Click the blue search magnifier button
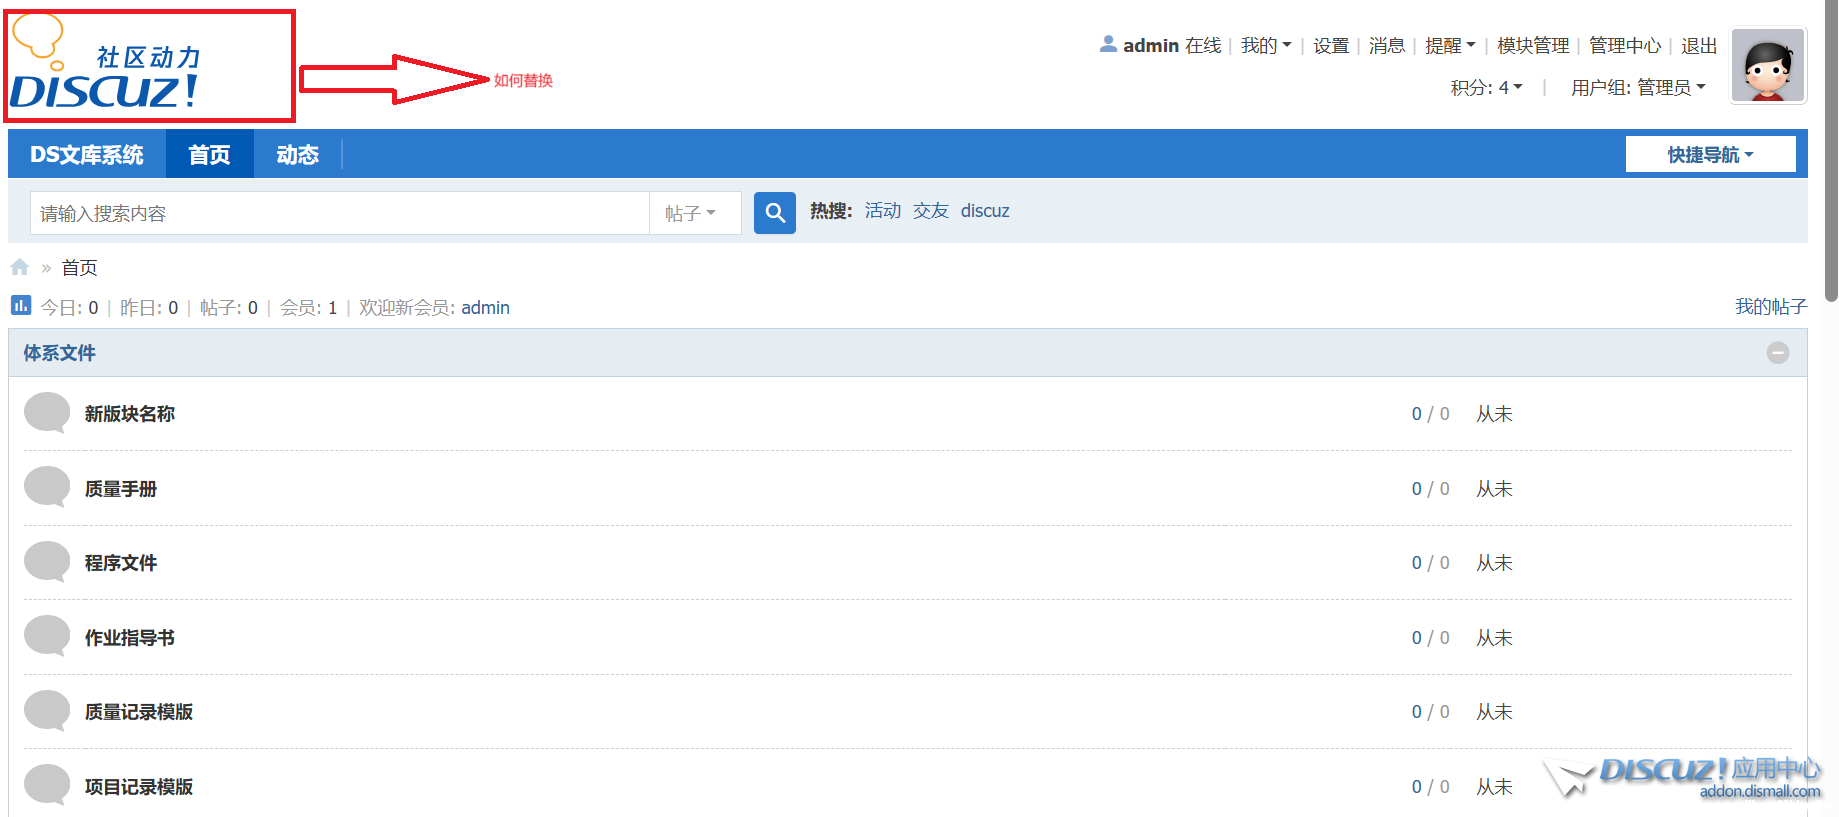Screen dimensions: 1839x817 coord(774,213)
